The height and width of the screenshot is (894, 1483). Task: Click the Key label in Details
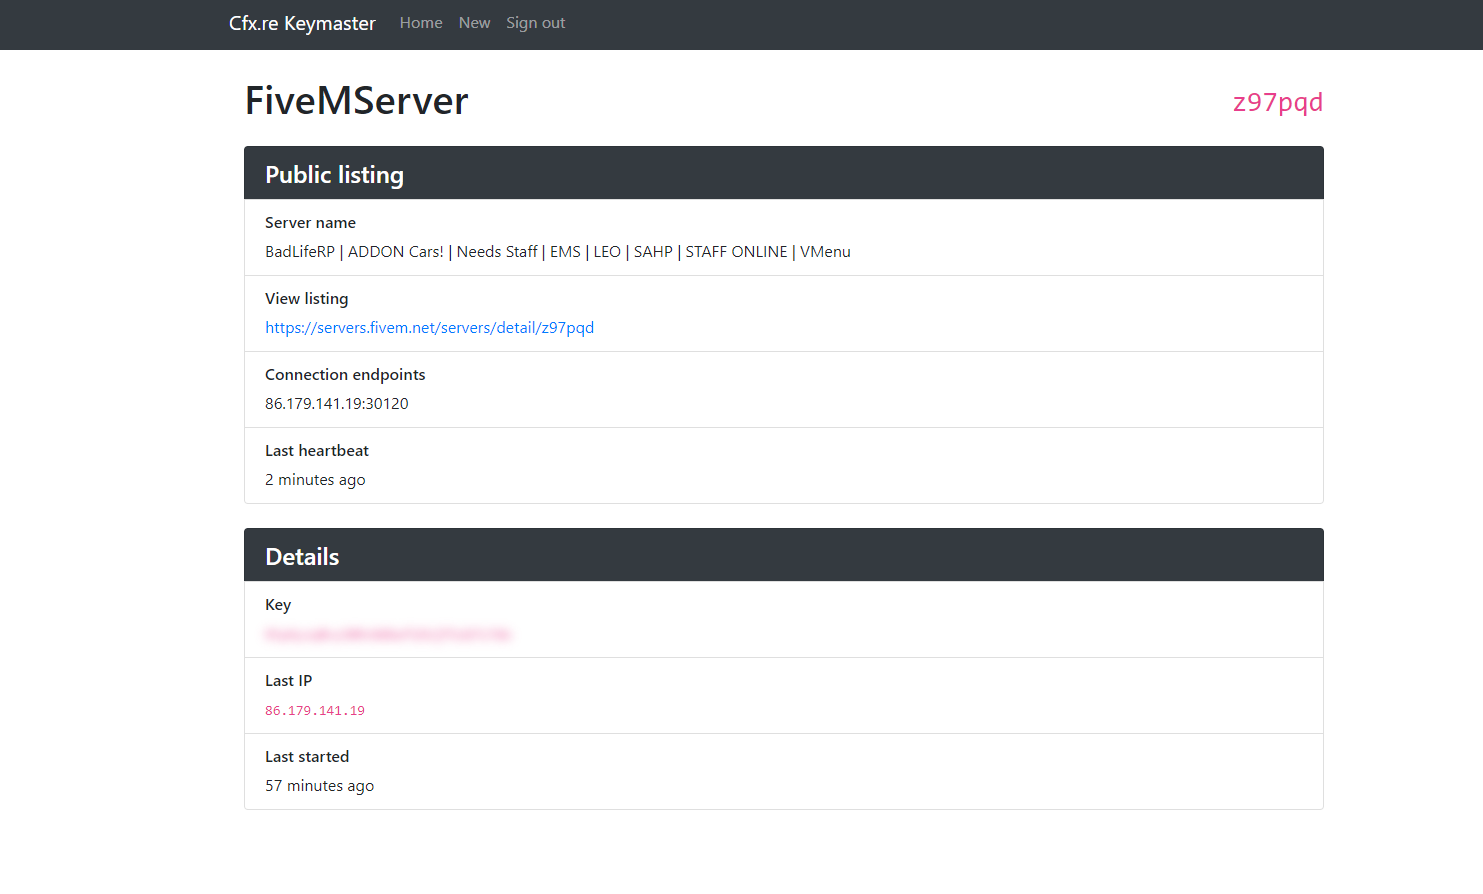coord(278,604)
